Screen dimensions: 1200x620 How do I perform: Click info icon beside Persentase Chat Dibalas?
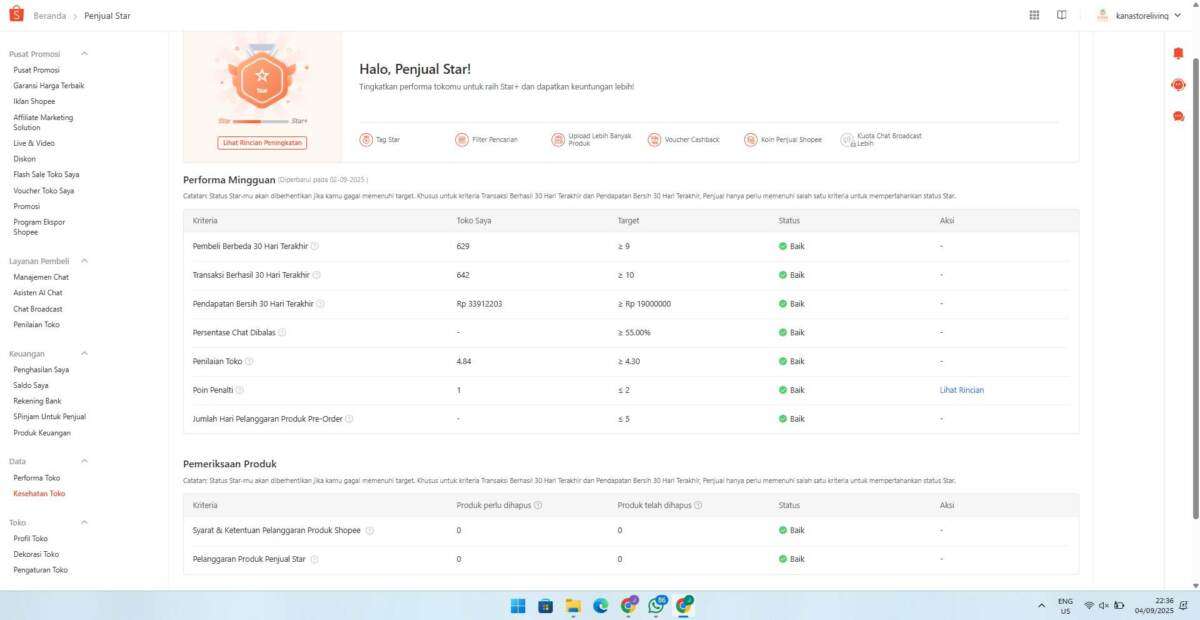[282, 333]
